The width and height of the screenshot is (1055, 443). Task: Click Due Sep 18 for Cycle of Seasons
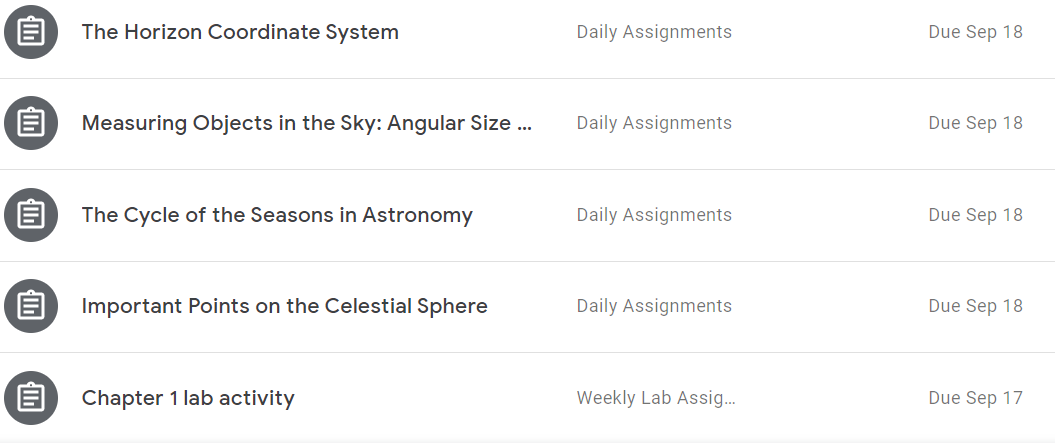tap(975, 215)
